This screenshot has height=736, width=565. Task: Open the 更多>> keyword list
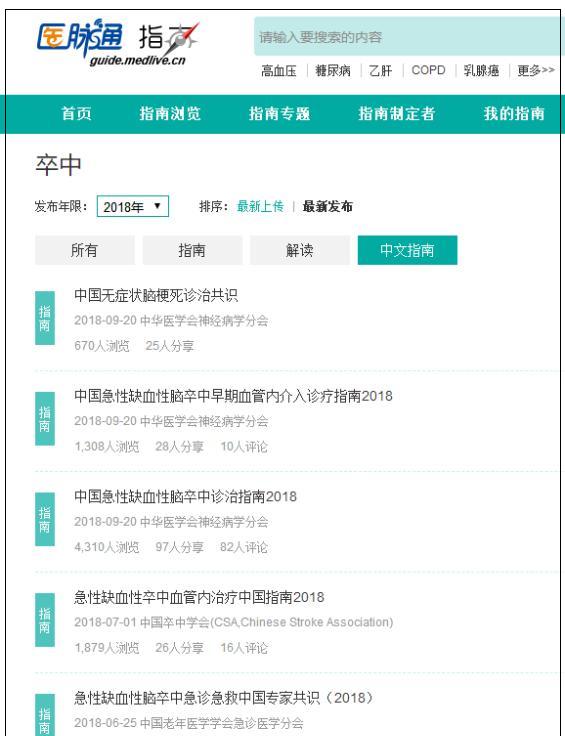click(536, 70)
